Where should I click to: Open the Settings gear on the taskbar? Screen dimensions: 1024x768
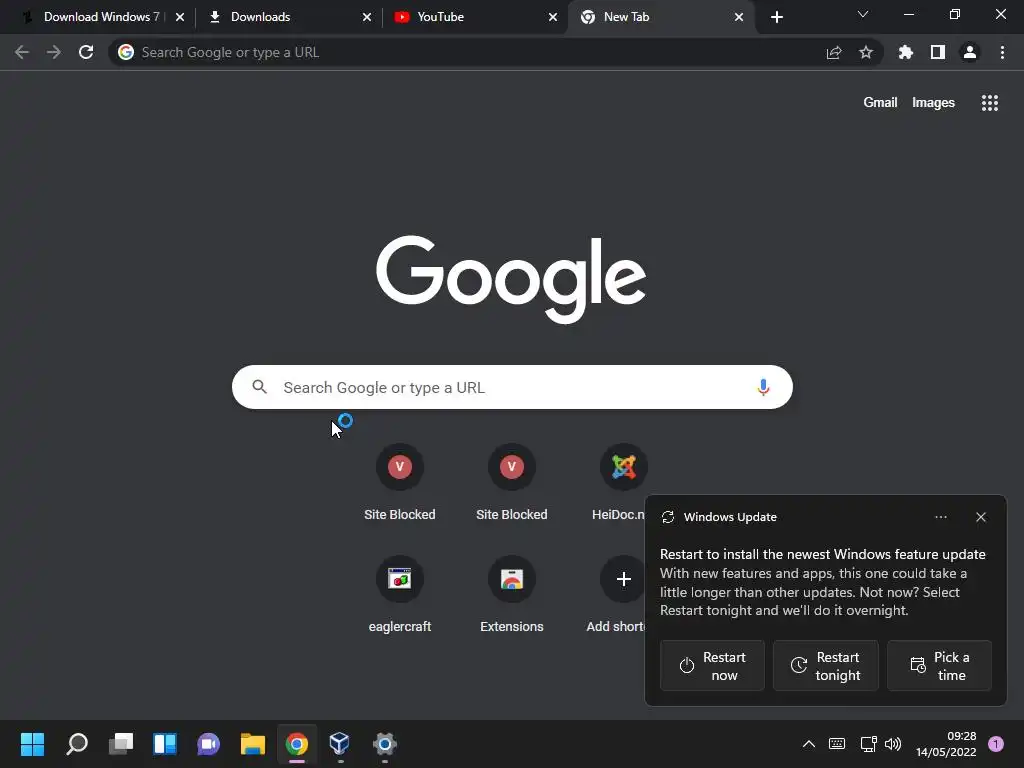(385, 744)
